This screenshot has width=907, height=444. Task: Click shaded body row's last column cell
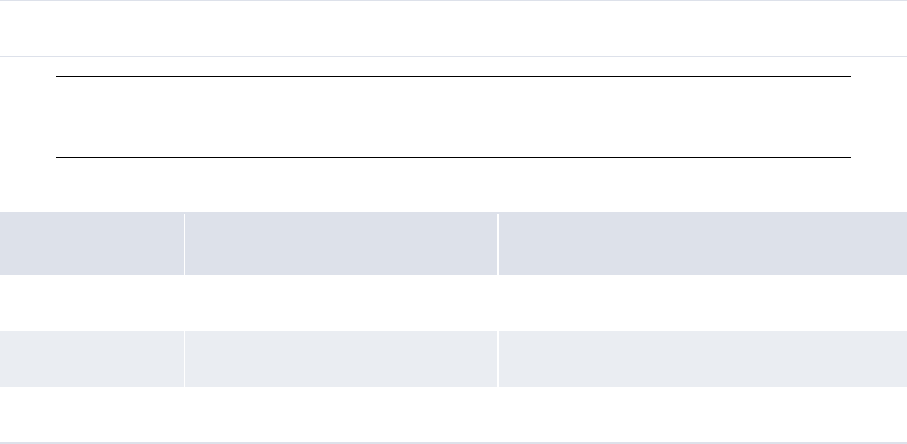click(702, 359)
